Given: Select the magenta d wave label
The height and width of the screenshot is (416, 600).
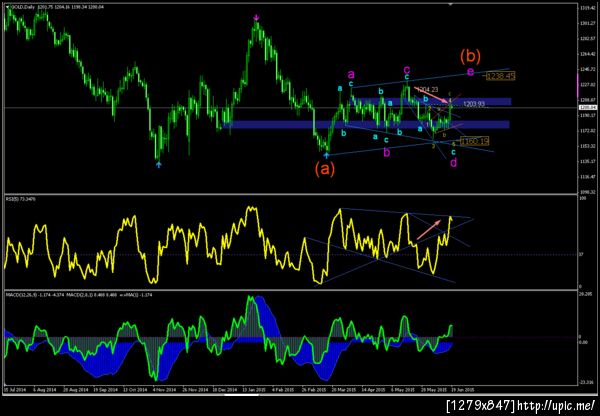Looking at the screenshot, I should 453,163.
